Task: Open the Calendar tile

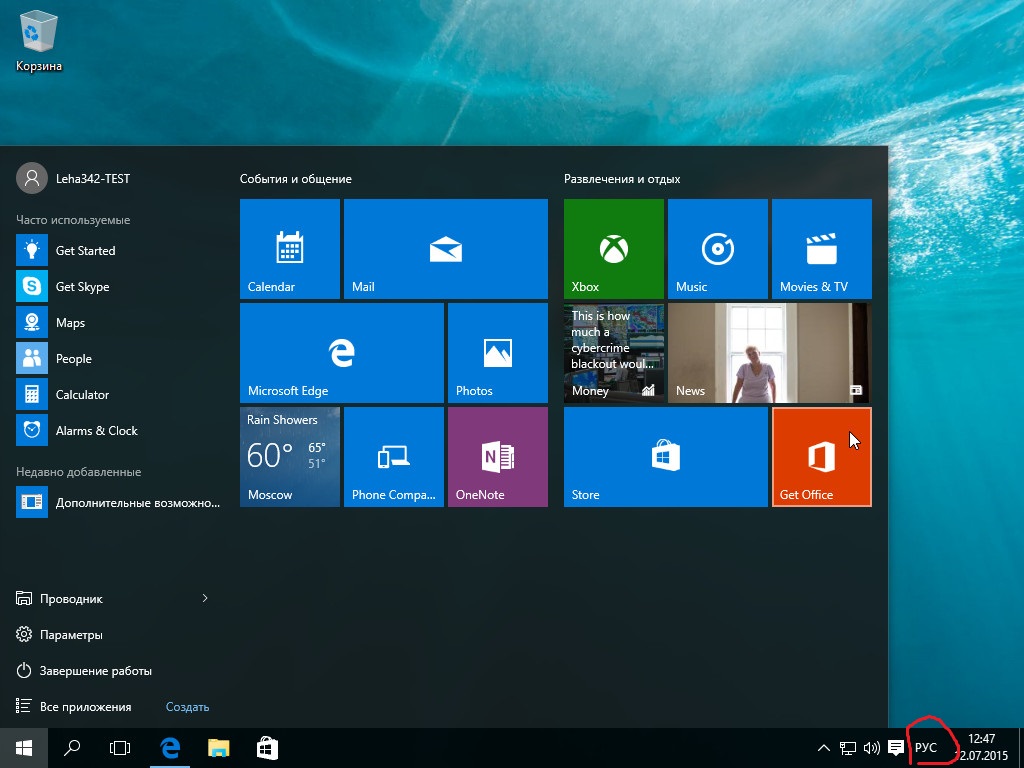Action: (x=290, y=249)
